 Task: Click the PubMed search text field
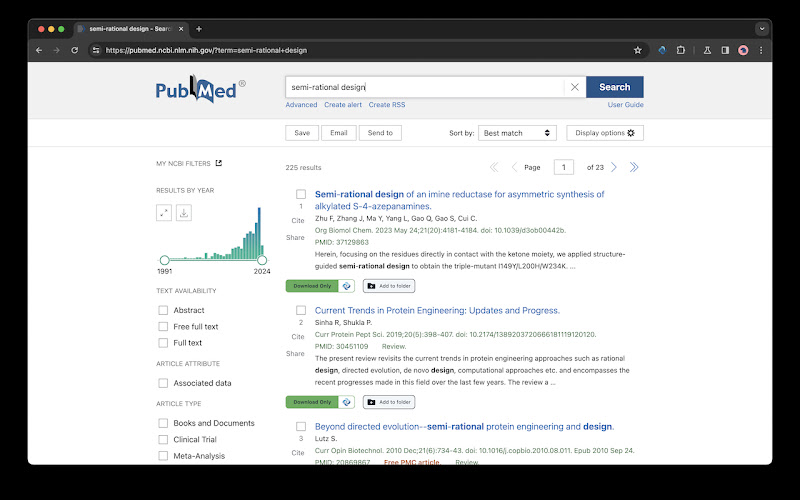pyautogui.click(x=425, y=87)
